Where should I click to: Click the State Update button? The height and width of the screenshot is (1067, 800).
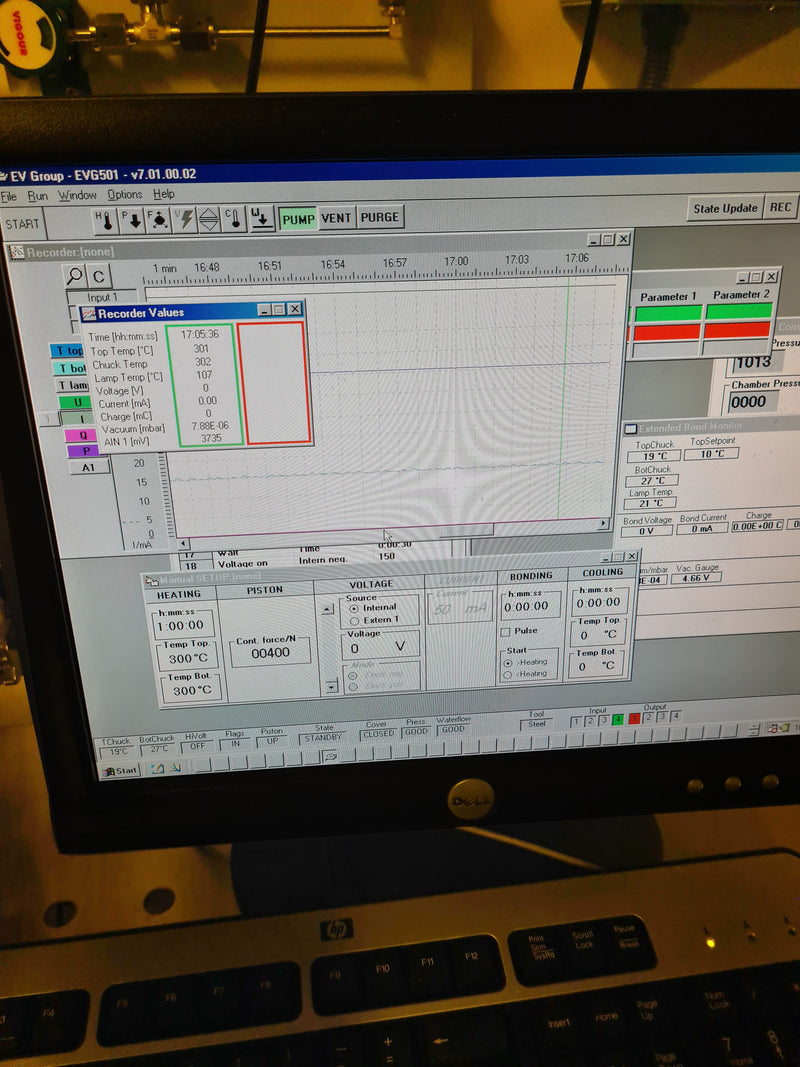pyautogui.click(x=725, y=208)
